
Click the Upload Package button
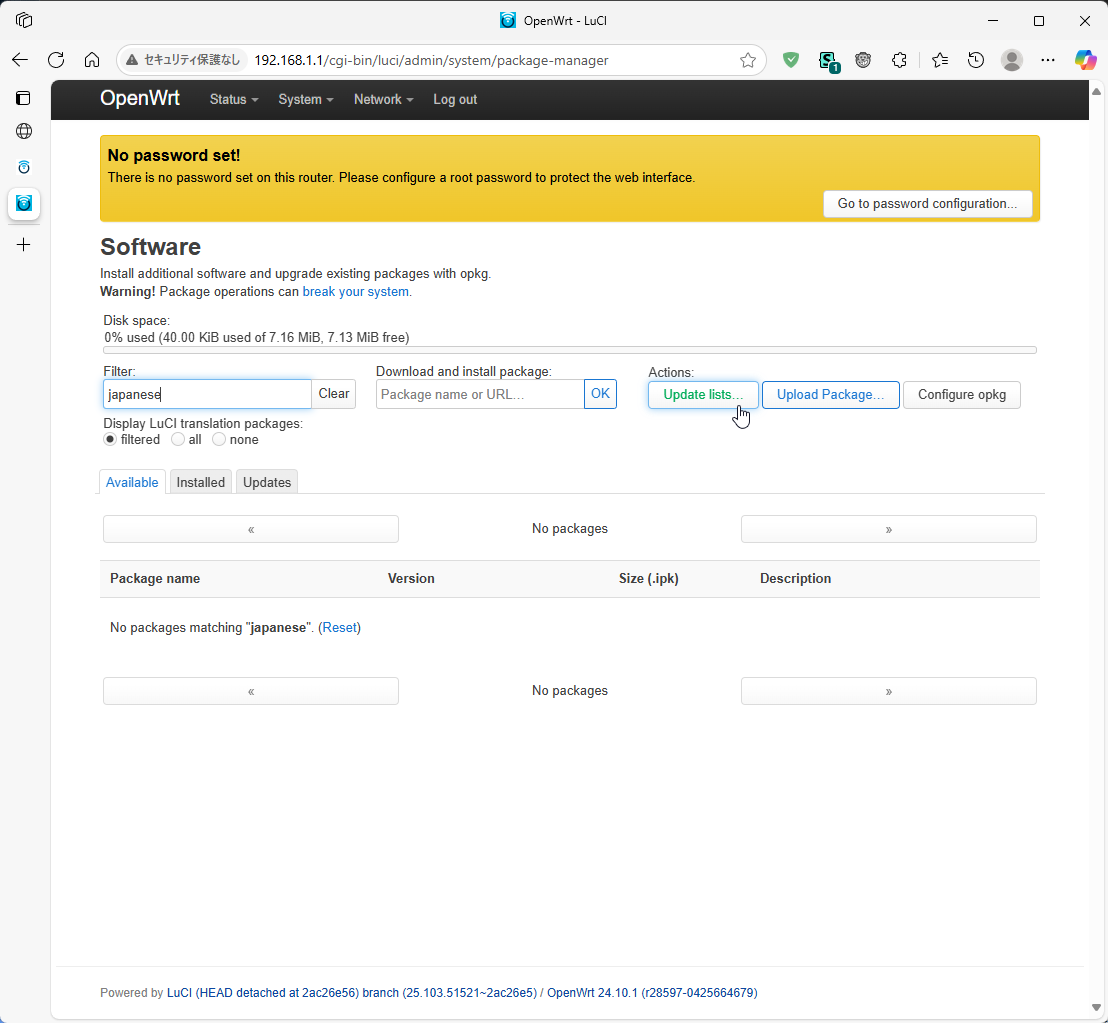tap(830, 394)
